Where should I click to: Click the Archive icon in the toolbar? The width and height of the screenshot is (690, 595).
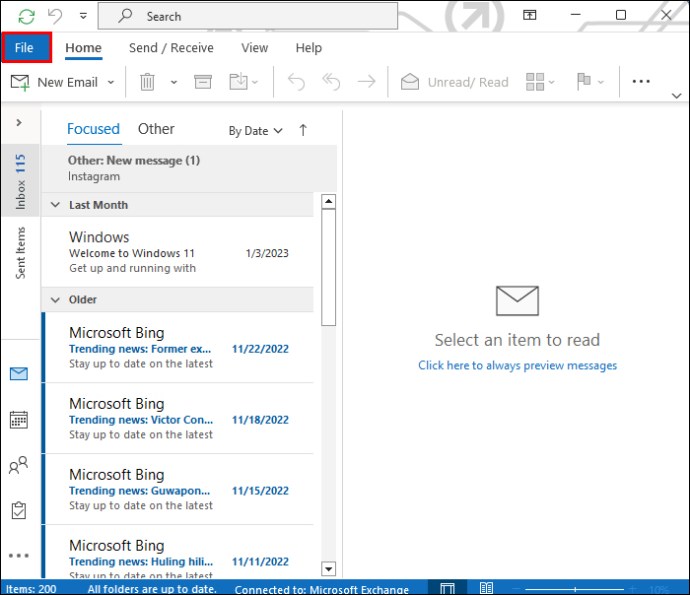[203, 82]
